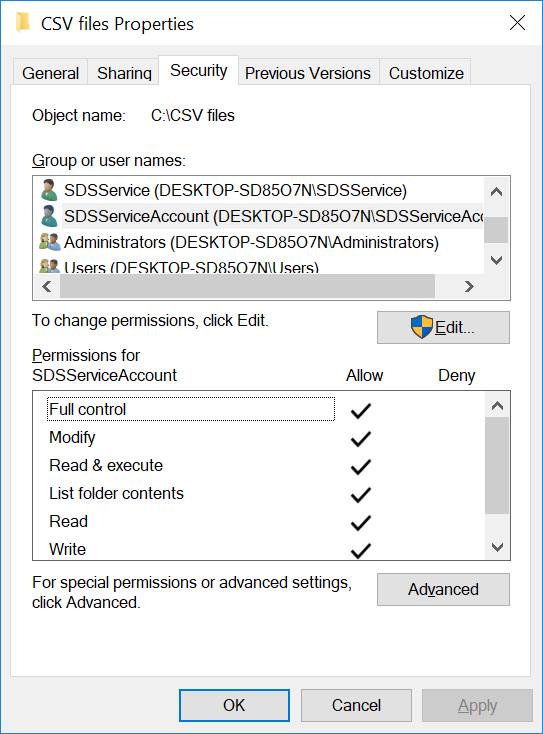Click the SDSServiceAccount user icon
The height and width of the screenshot is (734, 543).
[49, 216]
